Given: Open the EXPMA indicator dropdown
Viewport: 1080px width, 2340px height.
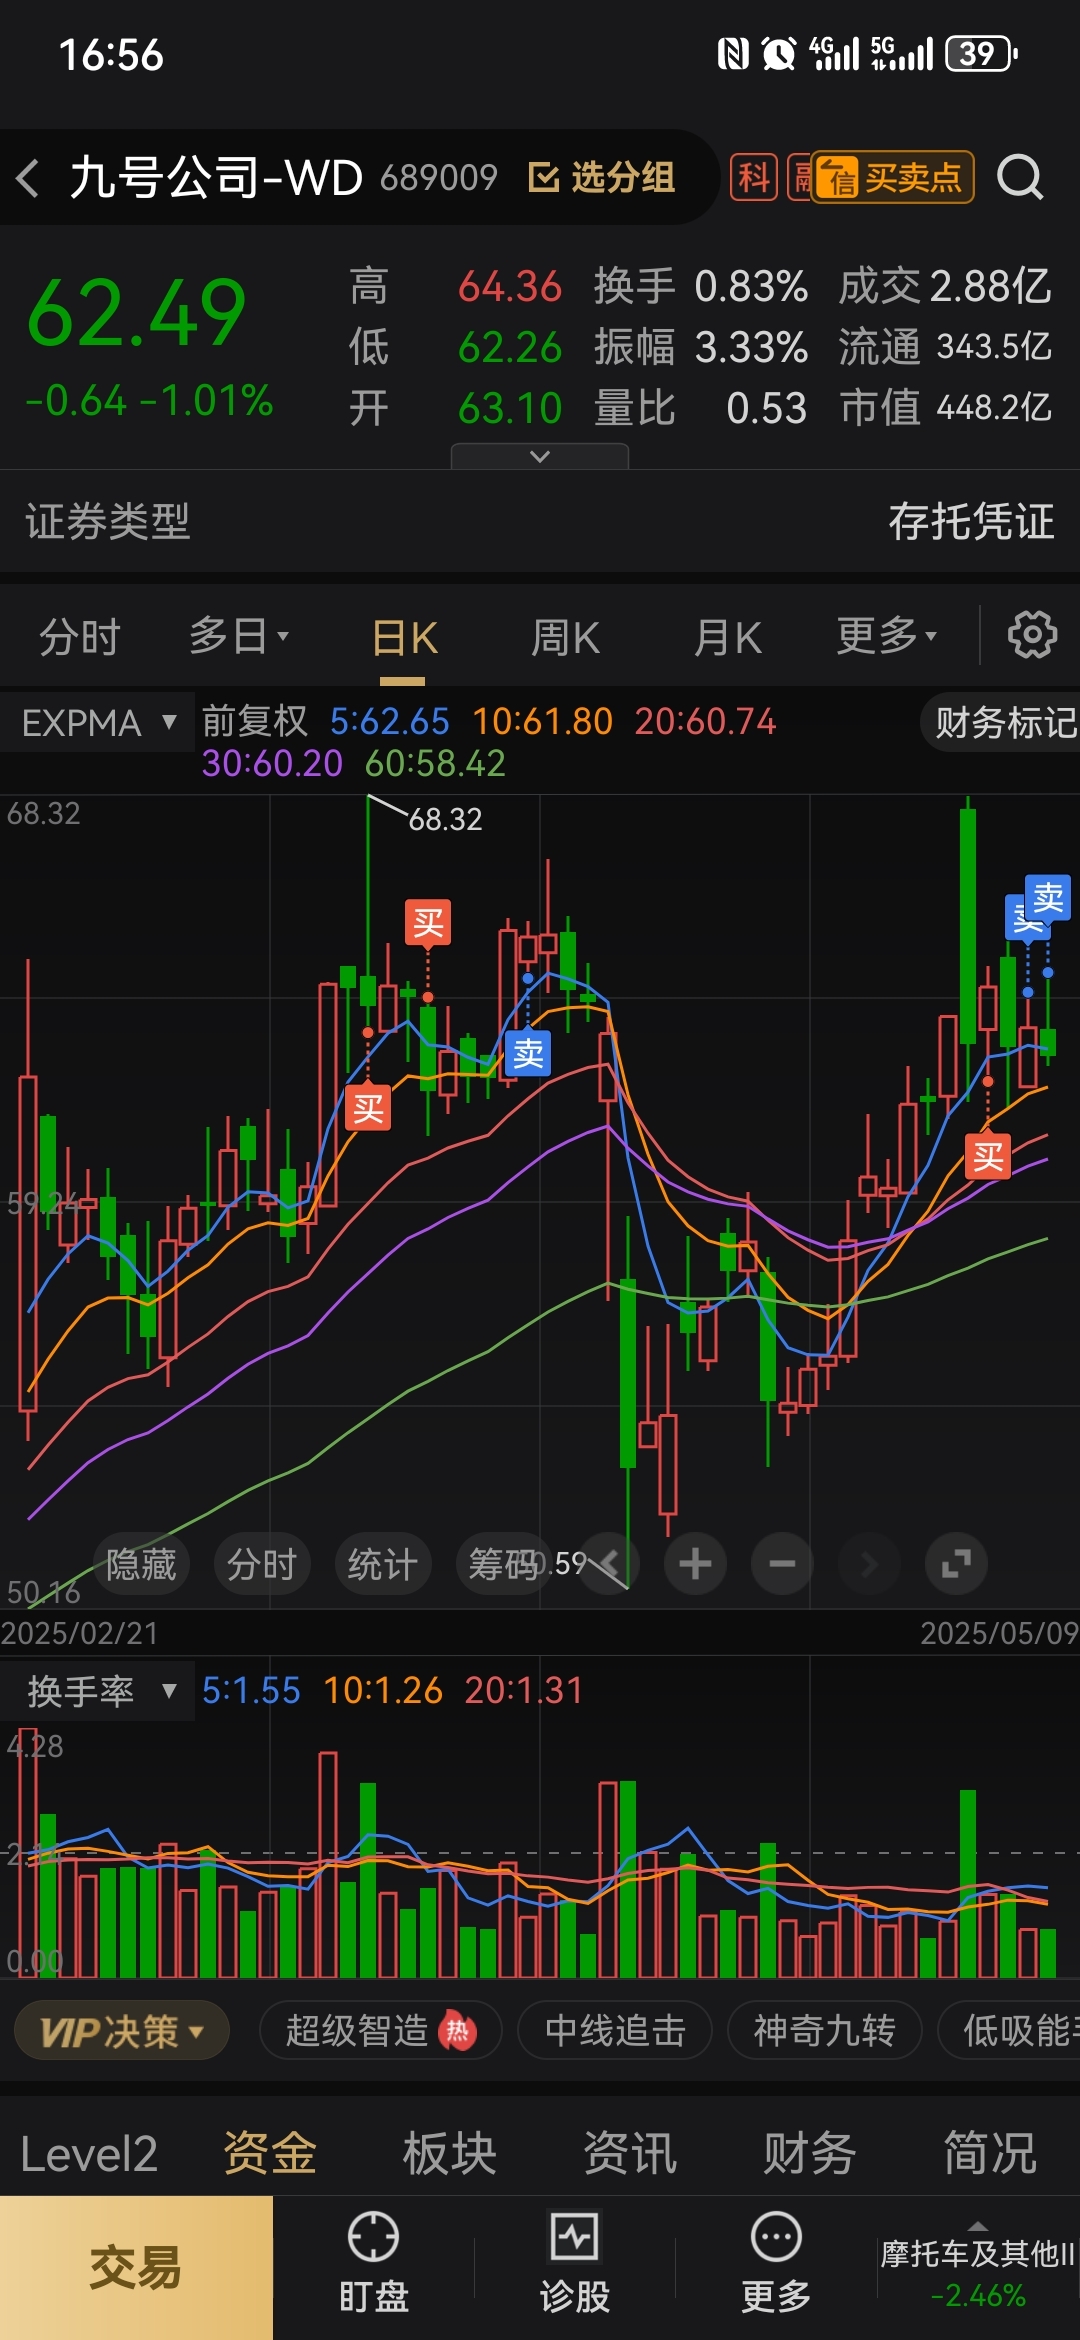Looking at the screenshot, I should pyautogui.click(x=98, y=722).
